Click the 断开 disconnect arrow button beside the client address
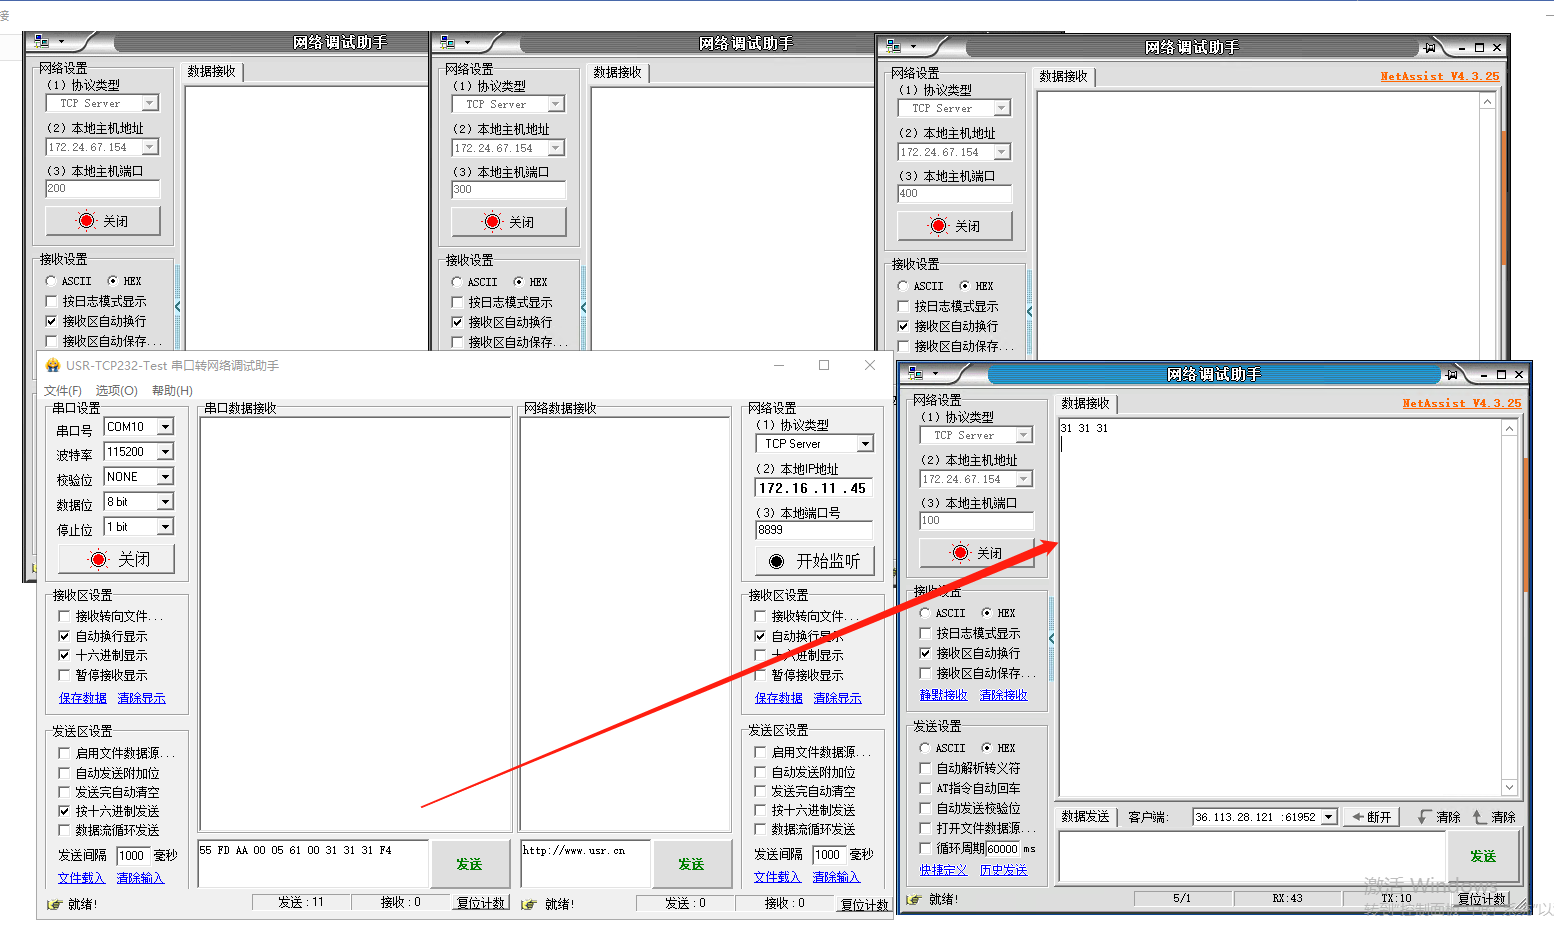 [1371, 817]
